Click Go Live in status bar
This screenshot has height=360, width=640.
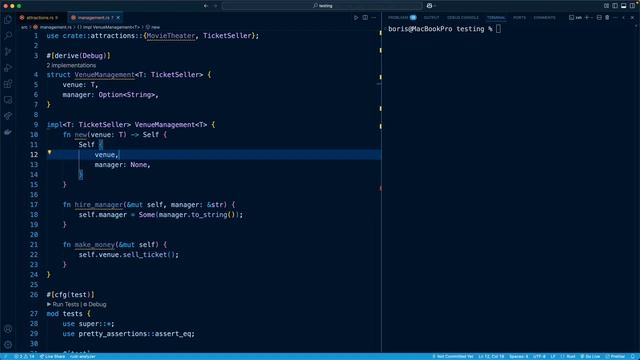pos(590,356)
